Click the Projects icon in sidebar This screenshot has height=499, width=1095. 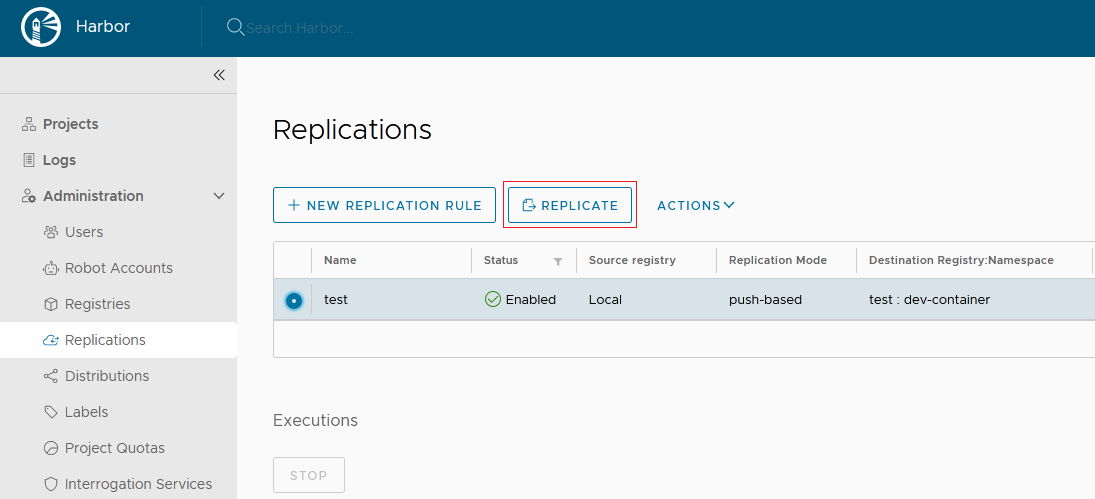[29, 124]
